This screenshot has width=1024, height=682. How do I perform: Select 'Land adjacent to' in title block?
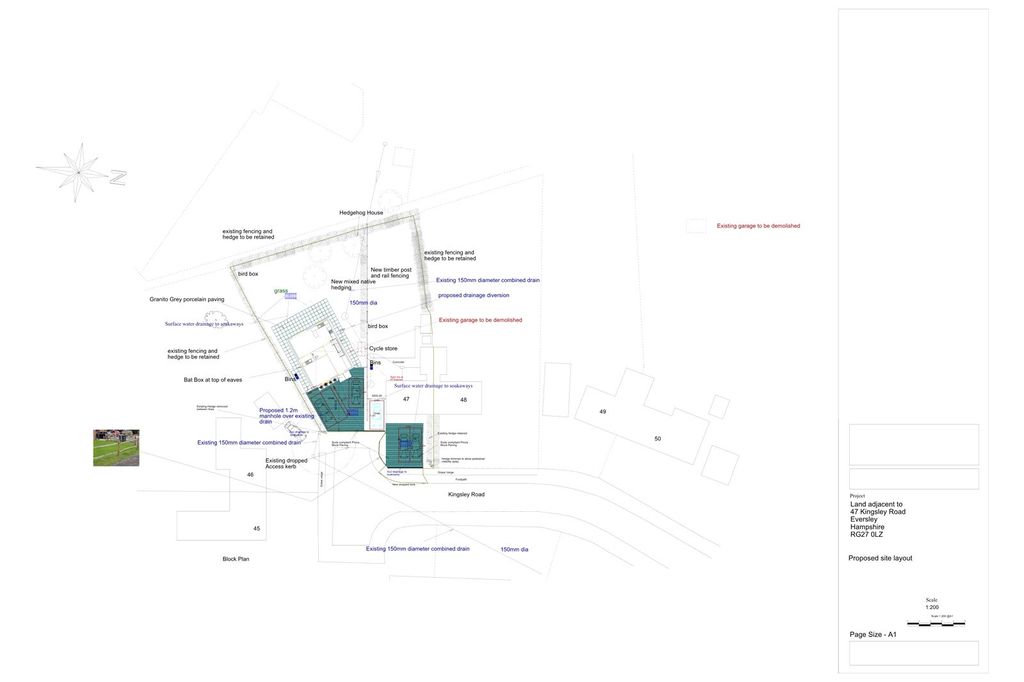[x=876, y=504]
